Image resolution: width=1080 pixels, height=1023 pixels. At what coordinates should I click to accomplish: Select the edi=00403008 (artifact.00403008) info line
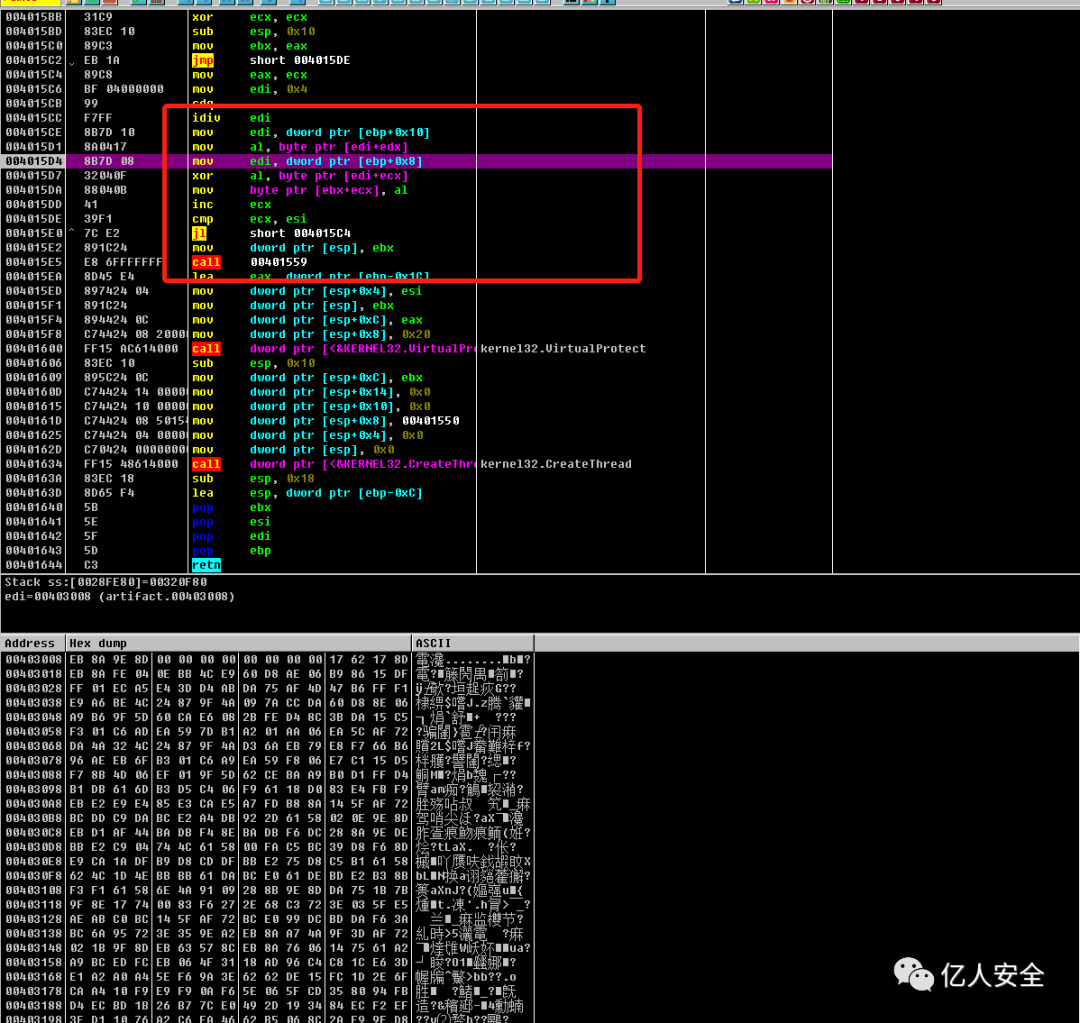click(x=120, y=598)
